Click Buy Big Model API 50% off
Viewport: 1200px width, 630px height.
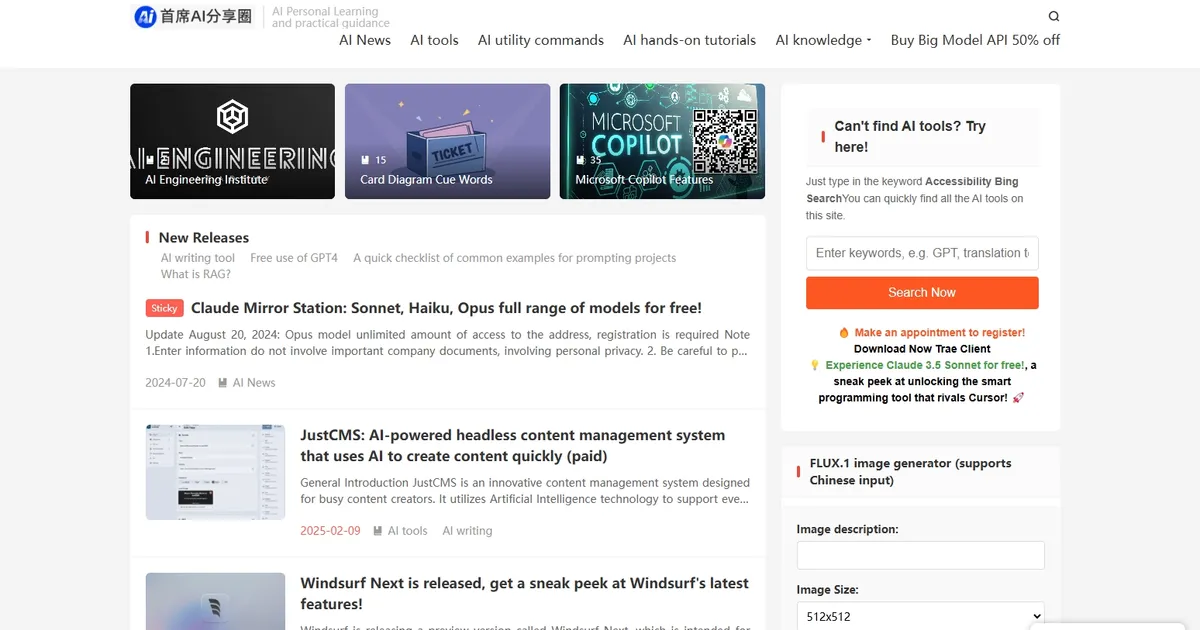point(975,40)
